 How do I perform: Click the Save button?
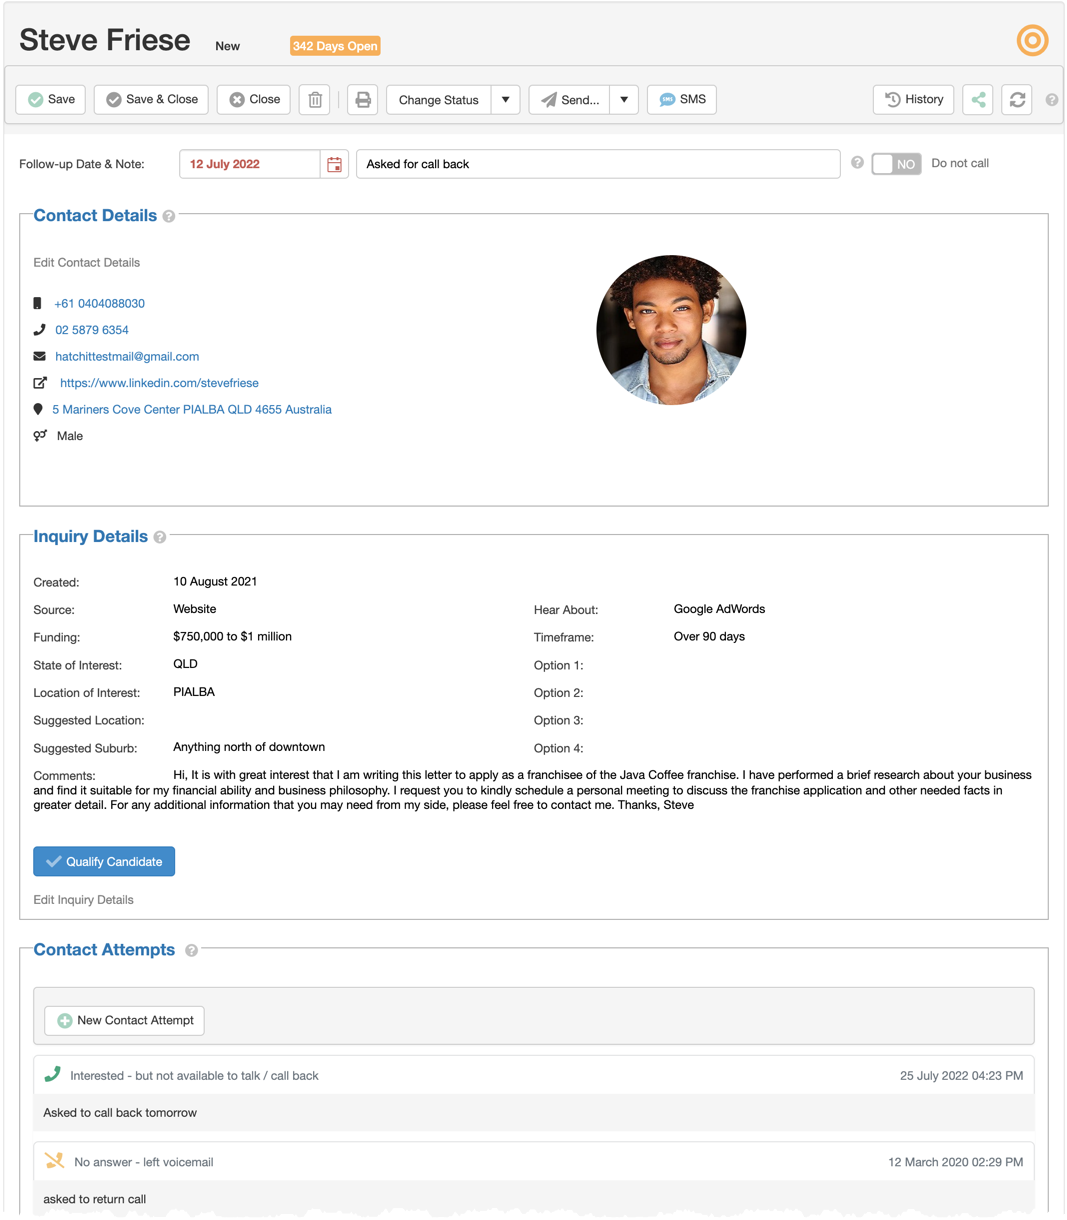coord(51,100)
